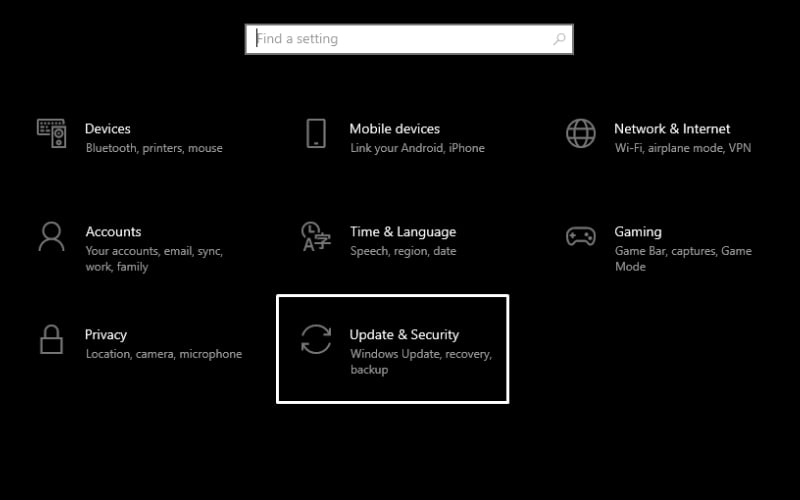Click the Mobile devices phone icon
Screen dimensions: 800x500
316,134
